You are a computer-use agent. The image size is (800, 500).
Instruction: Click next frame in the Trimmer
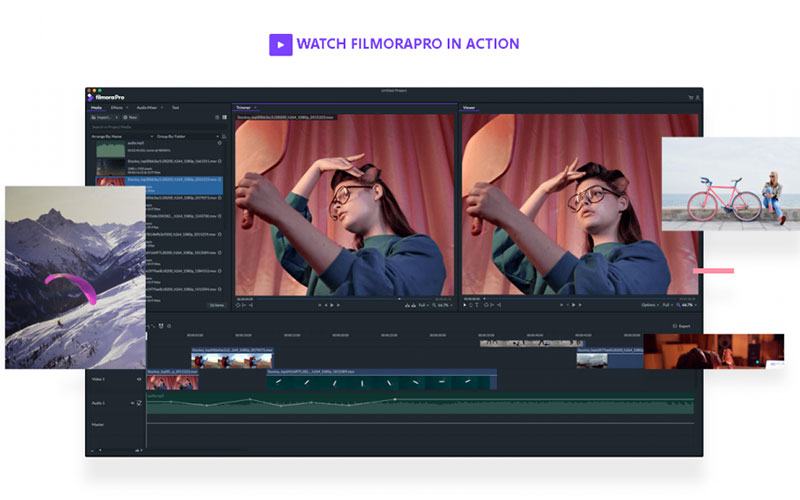pos(338,305)
